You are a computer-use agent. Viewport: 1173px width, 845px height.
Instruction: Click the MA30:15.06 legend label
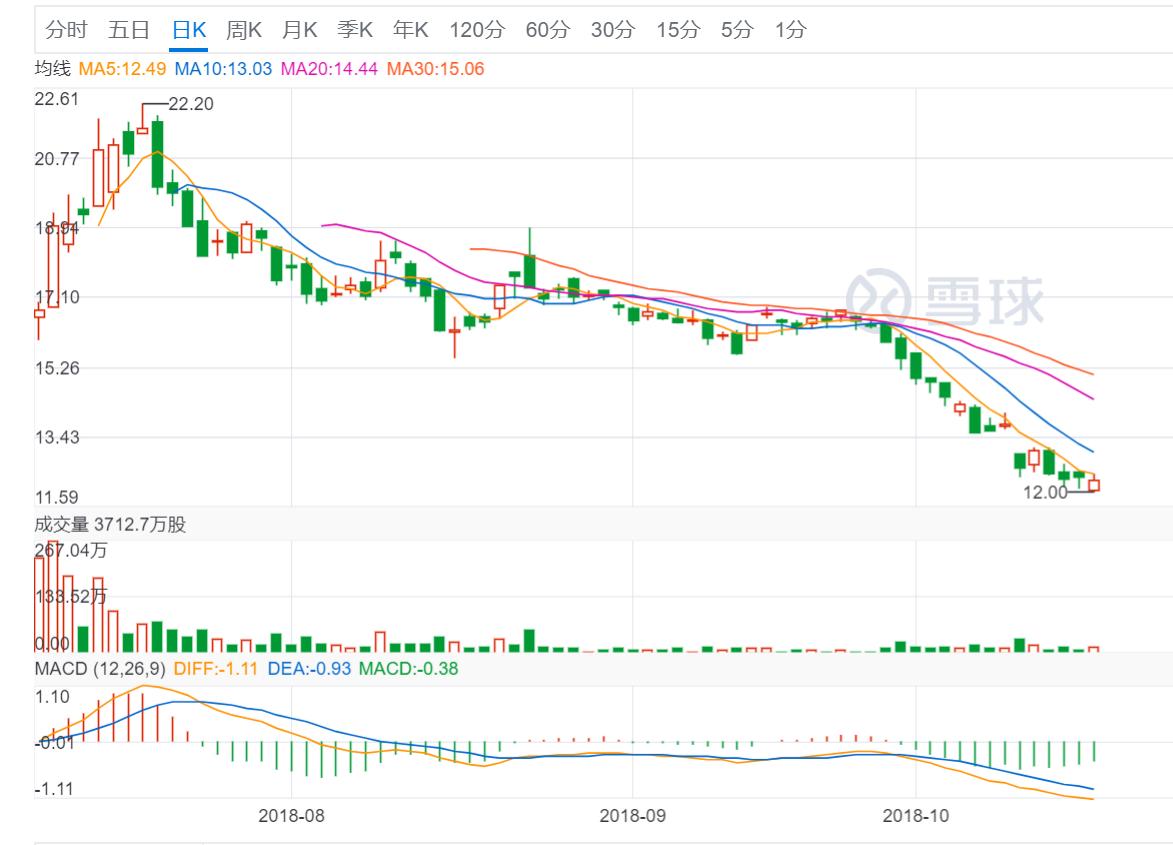435,69
